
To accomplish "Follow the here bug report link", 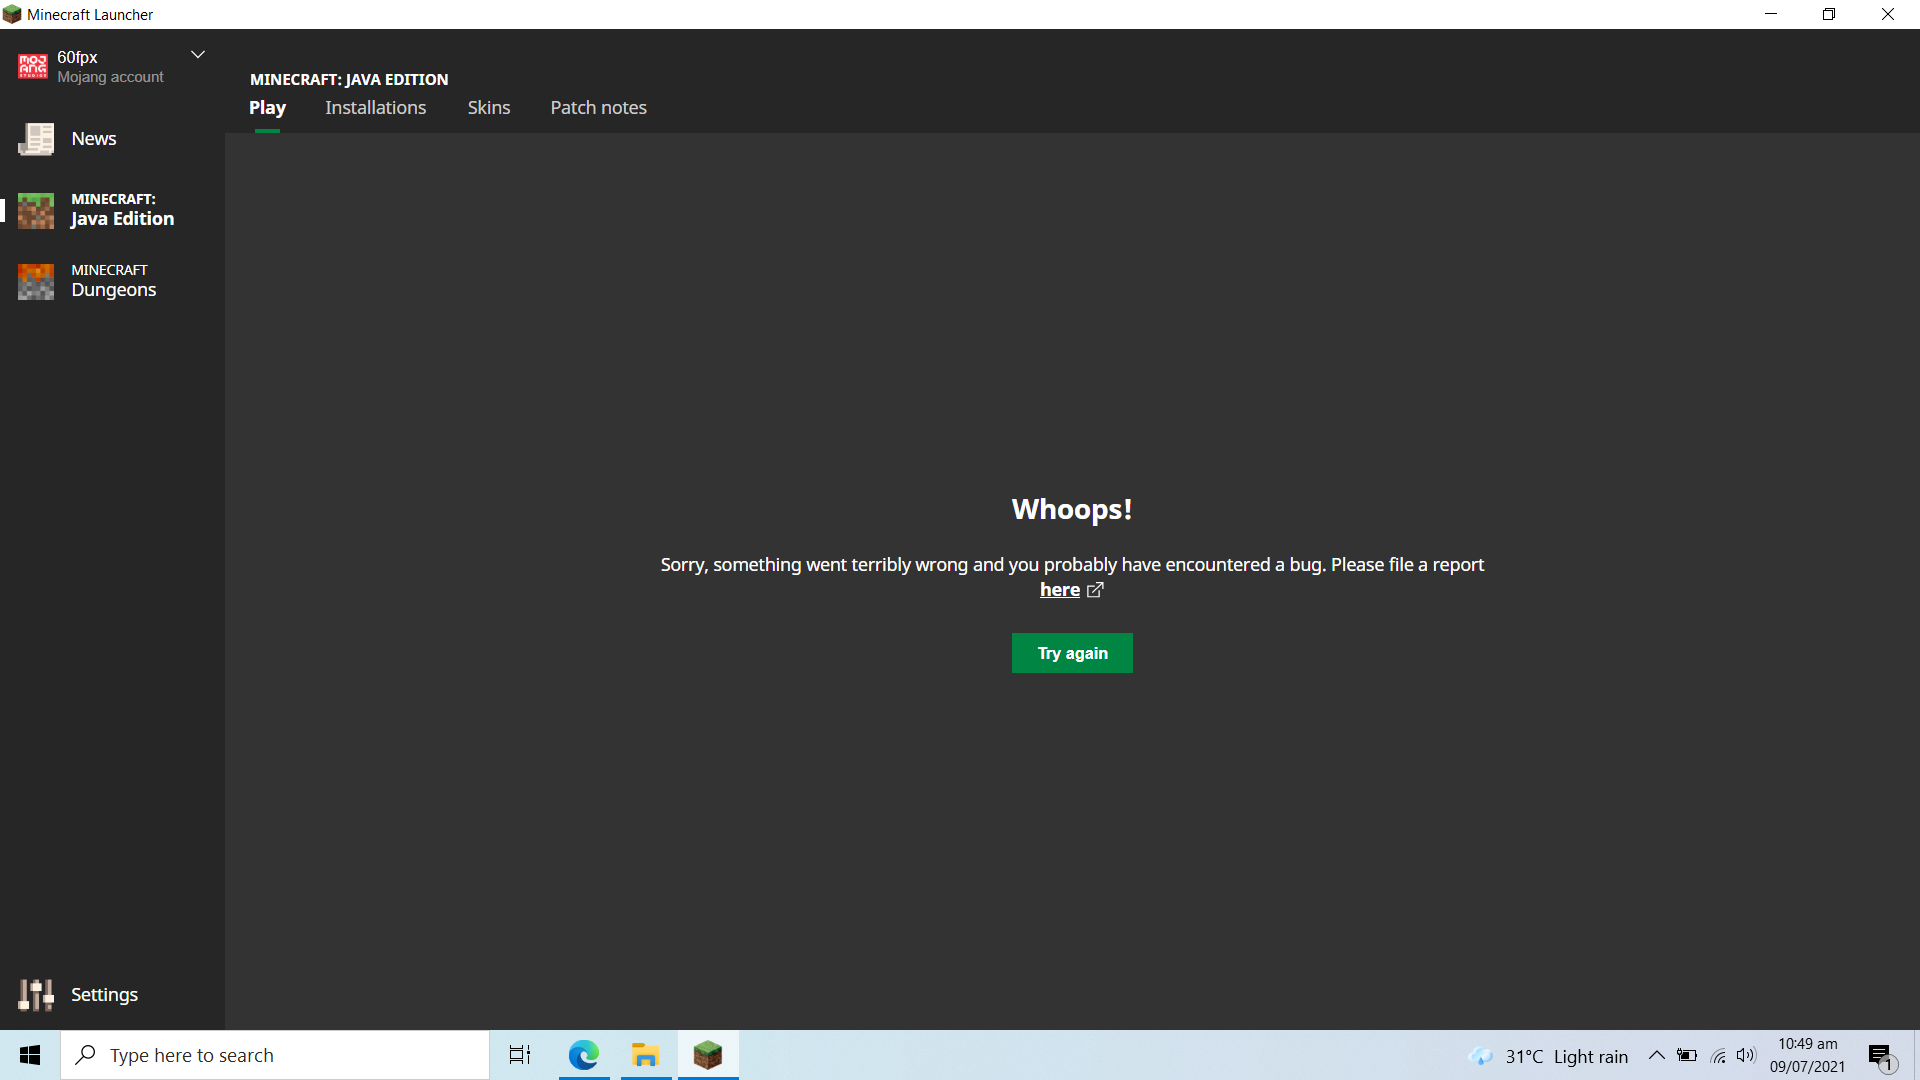I will tap(1059, 590).
